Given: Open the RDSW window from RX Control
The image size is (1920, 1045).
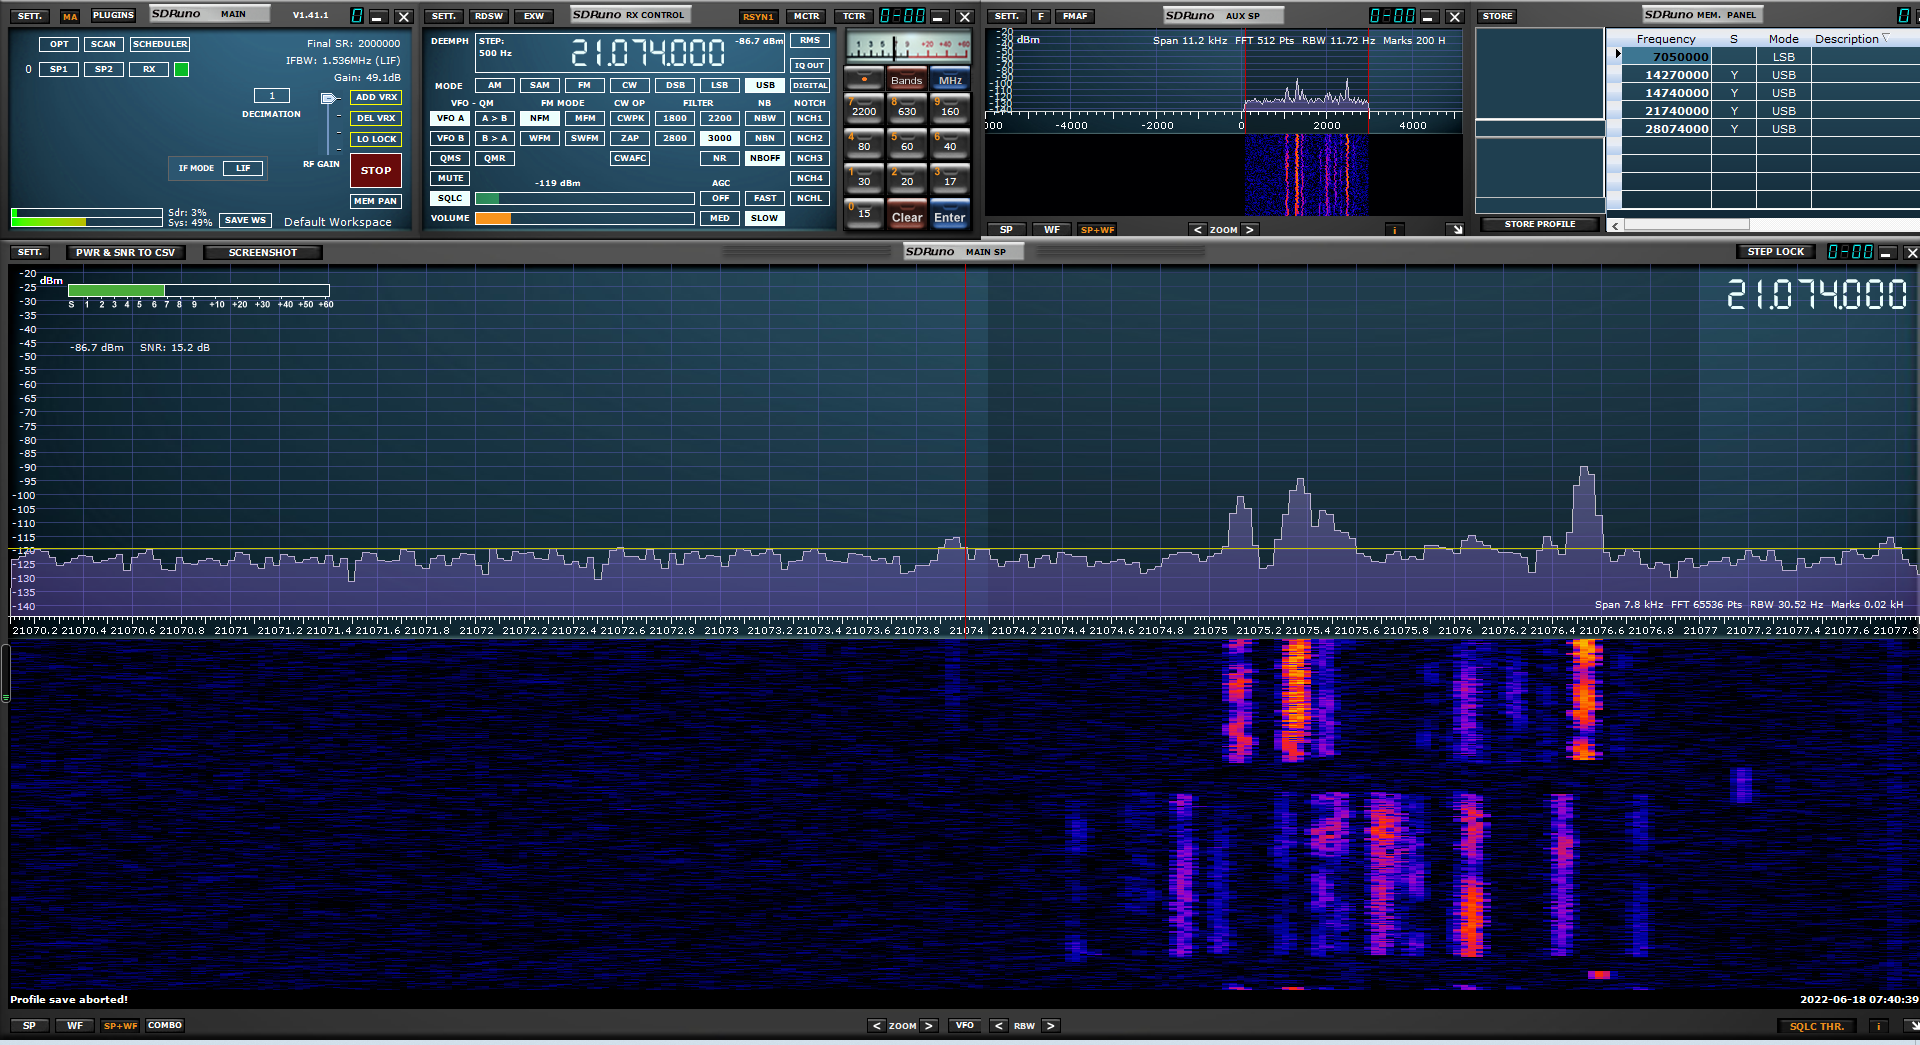Looking at the screenshot, I should tap(489, 16).
